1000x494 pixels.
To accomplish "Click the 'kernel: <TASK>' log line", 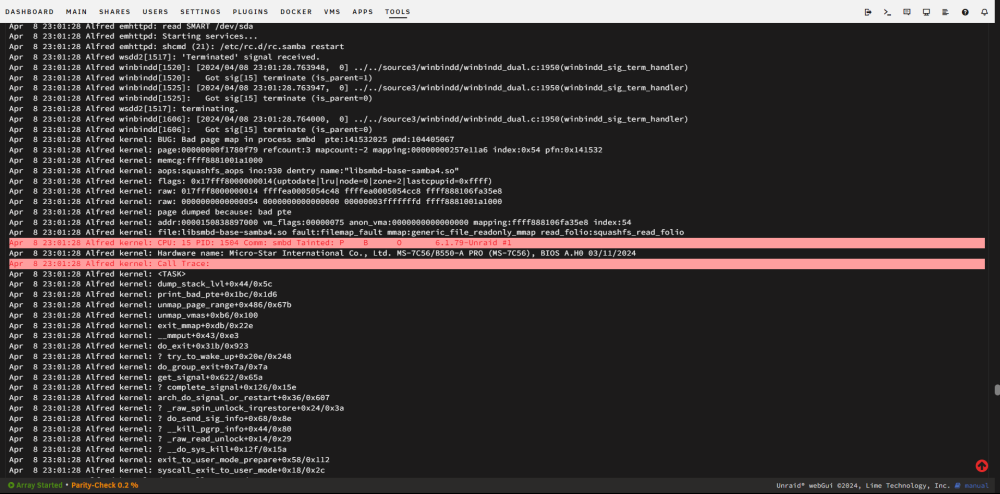I will click(97, 274).
